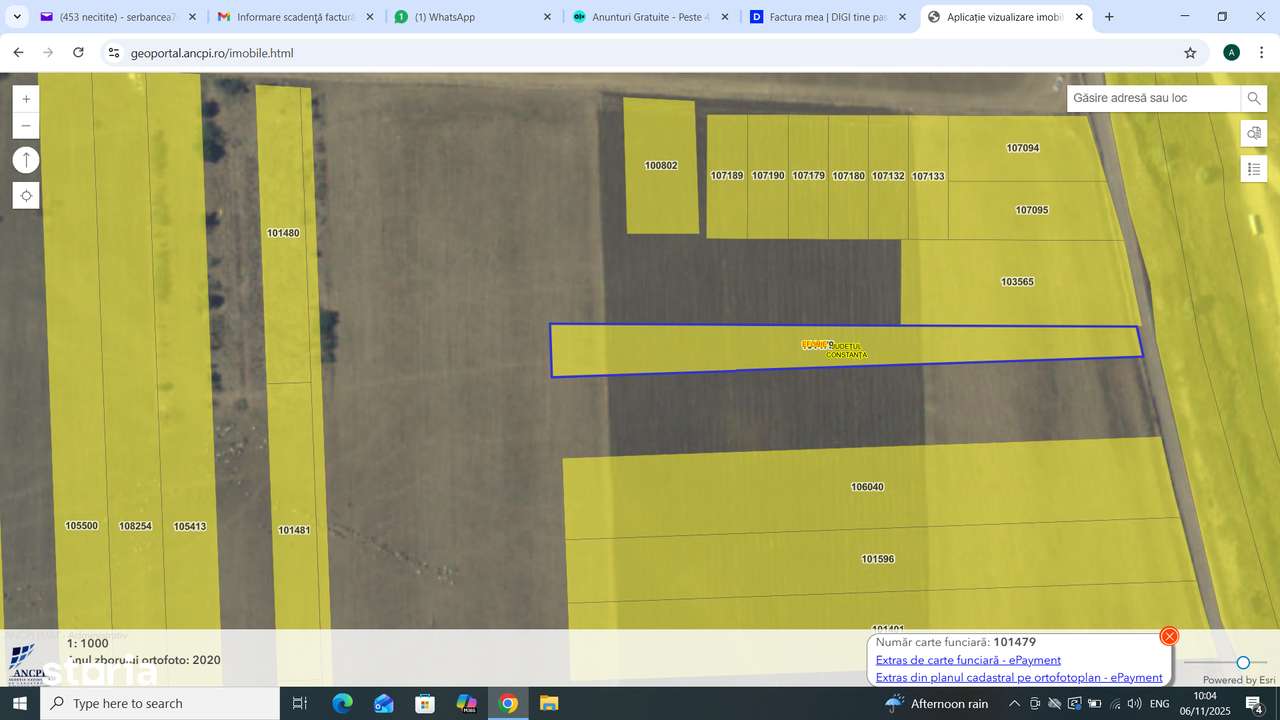The width and height of the screenshot is (1280, 720).
Task: Show hidden system tray icons
Action: click(1015, 704)
